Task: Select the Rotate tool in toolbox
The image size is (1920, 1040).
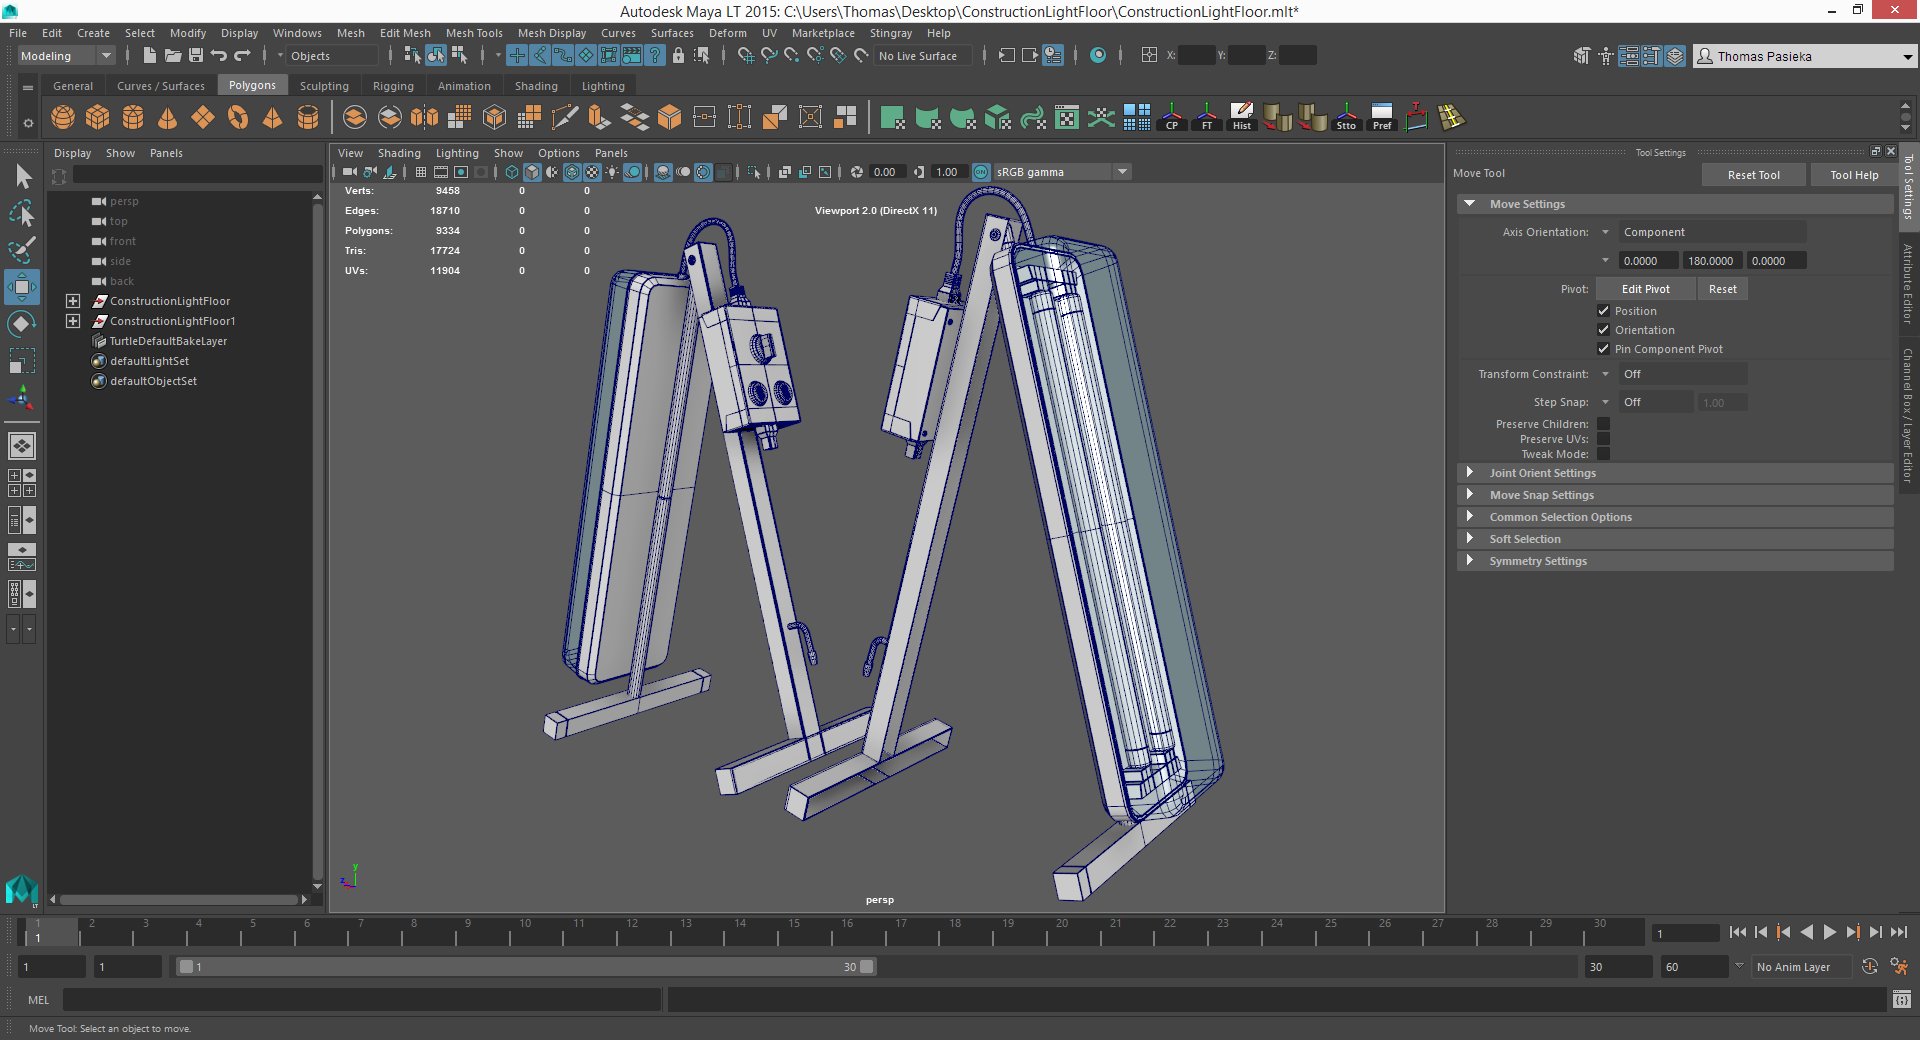Action: click(21, 324)
